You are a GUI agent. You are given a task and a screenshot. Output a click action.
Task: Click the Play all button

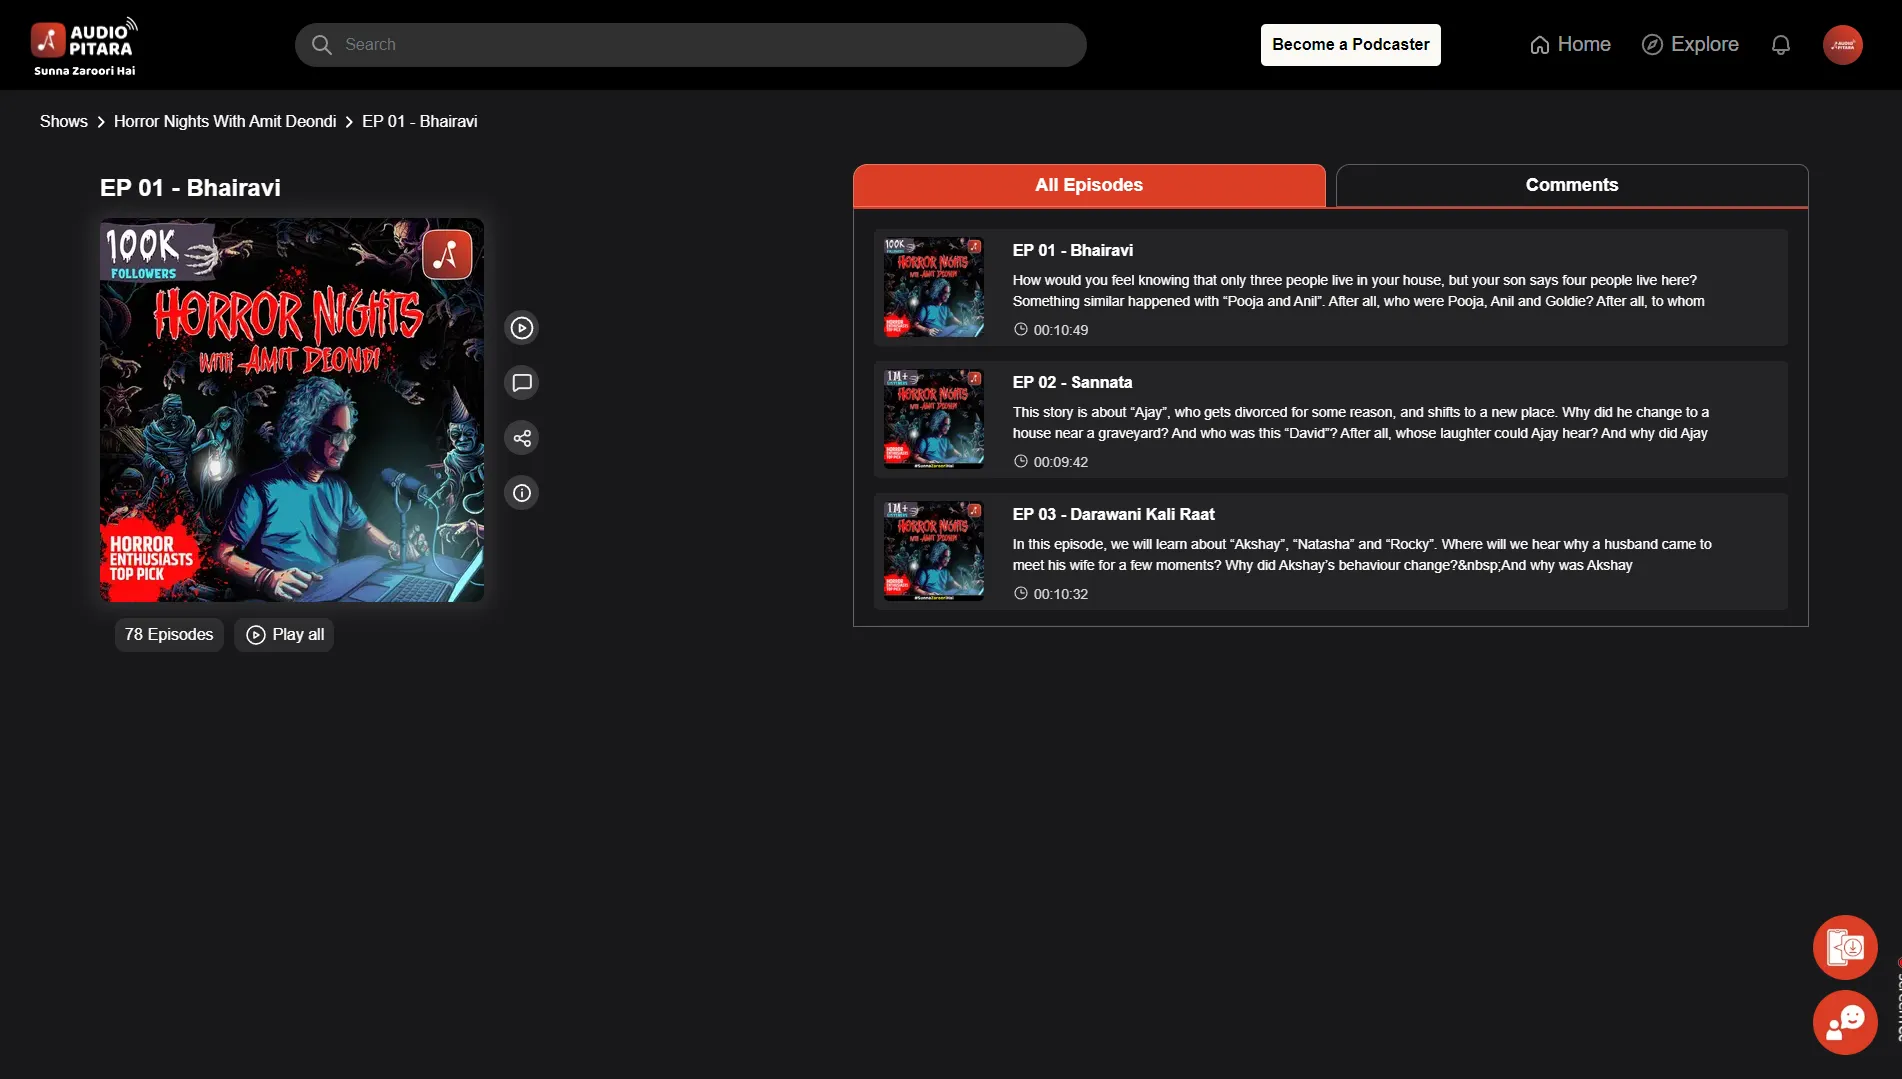(284, 635)
